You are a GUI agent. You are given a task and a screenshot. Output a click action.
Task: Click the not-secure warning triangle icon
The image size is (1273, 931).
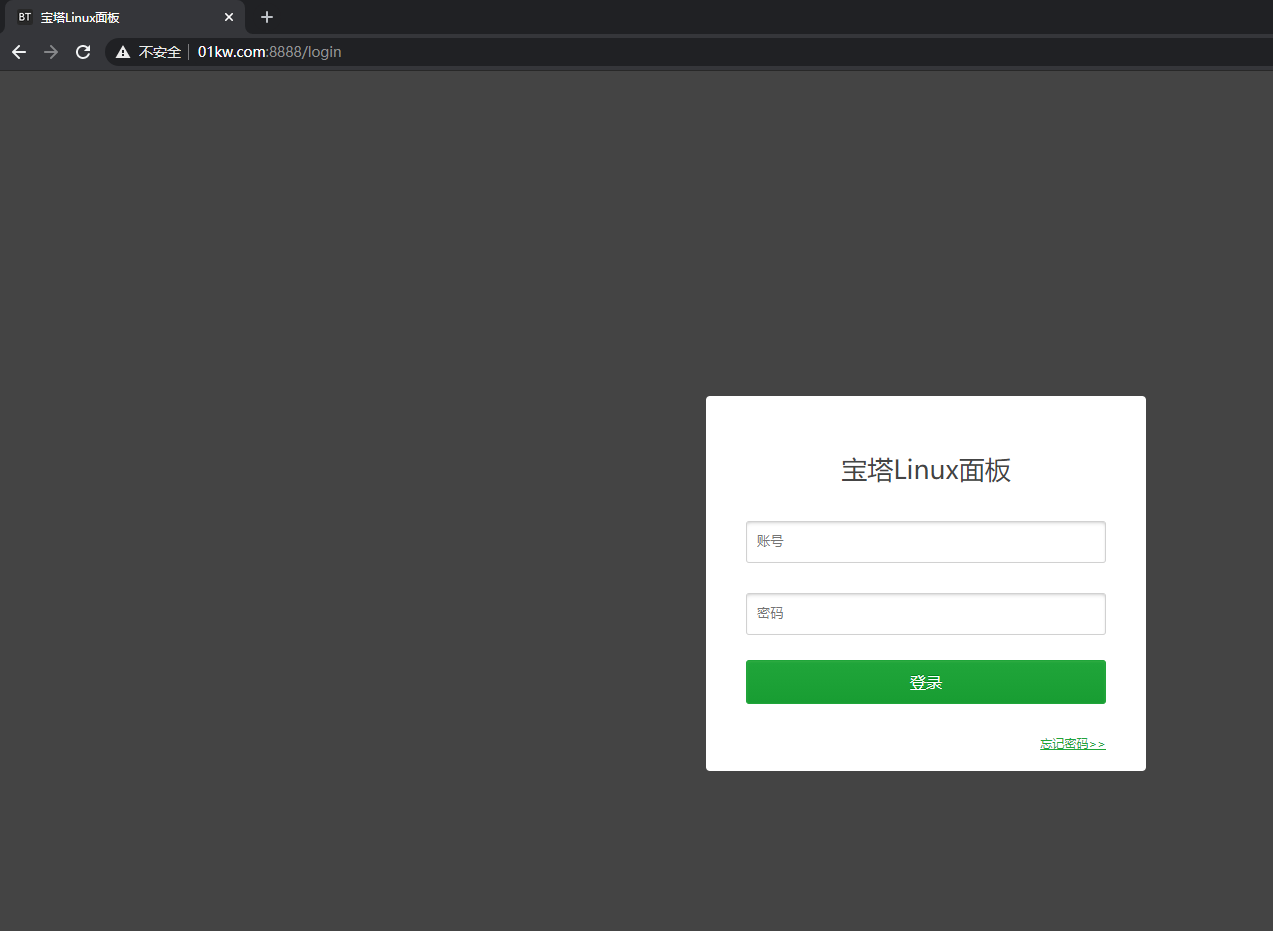pos(123,52)
